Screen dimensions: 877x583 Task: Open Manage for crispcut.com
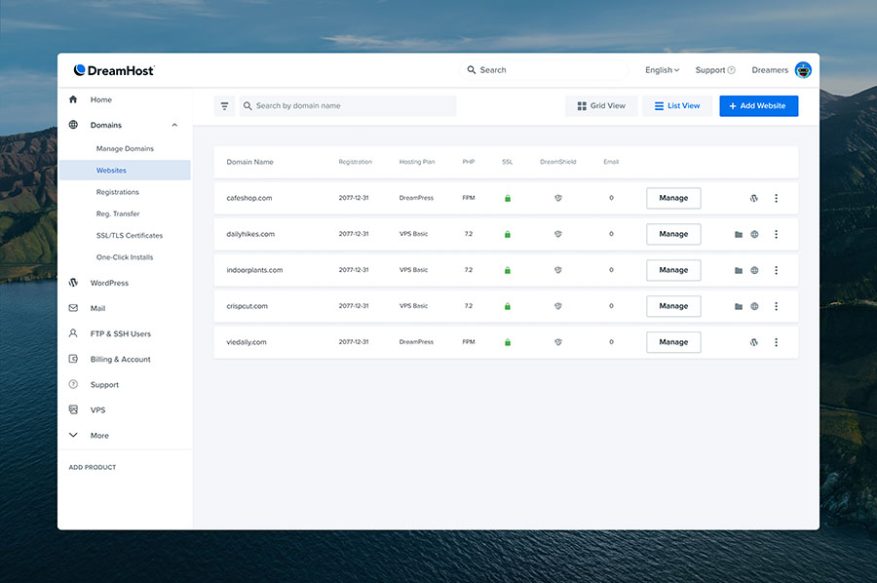click(673, 306)
